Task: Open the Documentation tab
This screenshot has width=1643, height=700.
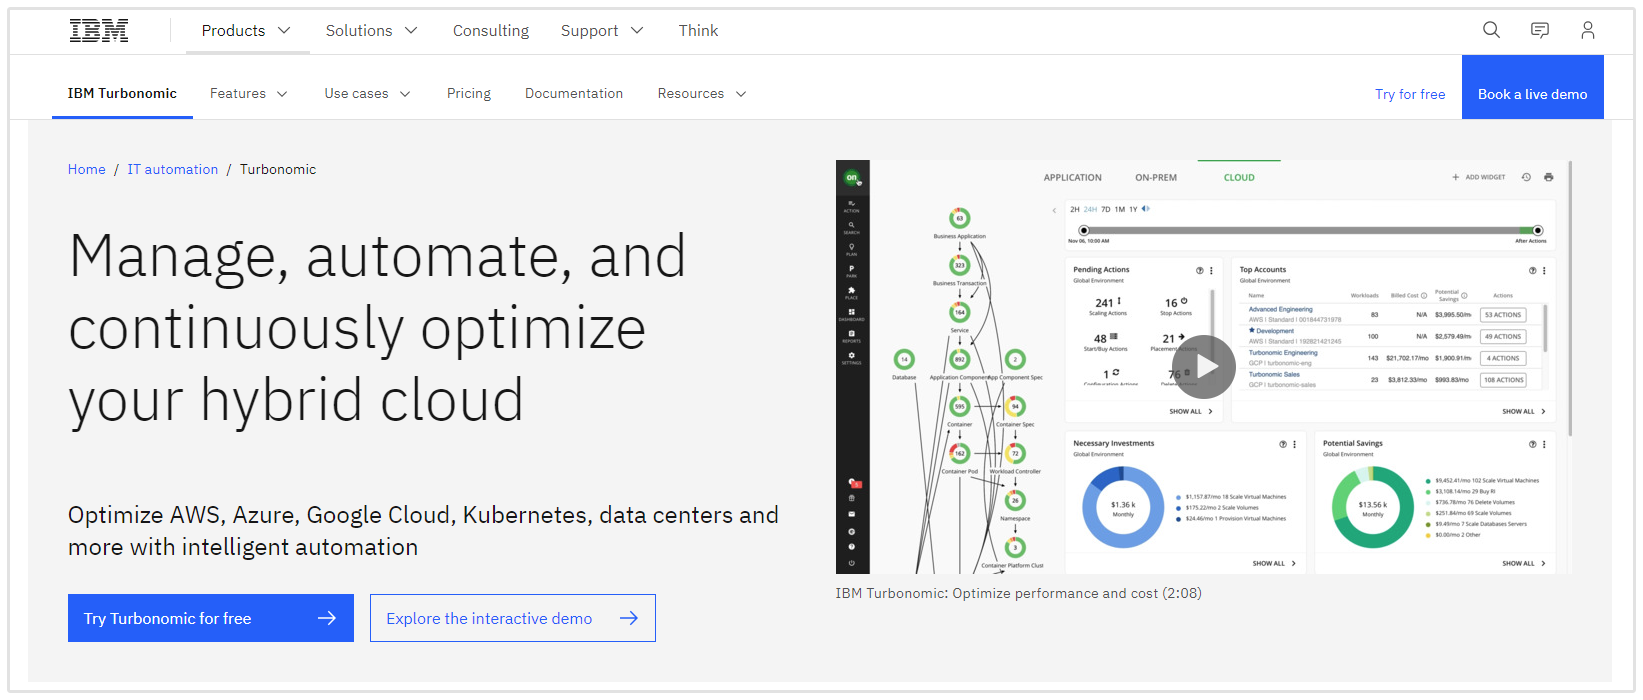Action: (574, 93)
